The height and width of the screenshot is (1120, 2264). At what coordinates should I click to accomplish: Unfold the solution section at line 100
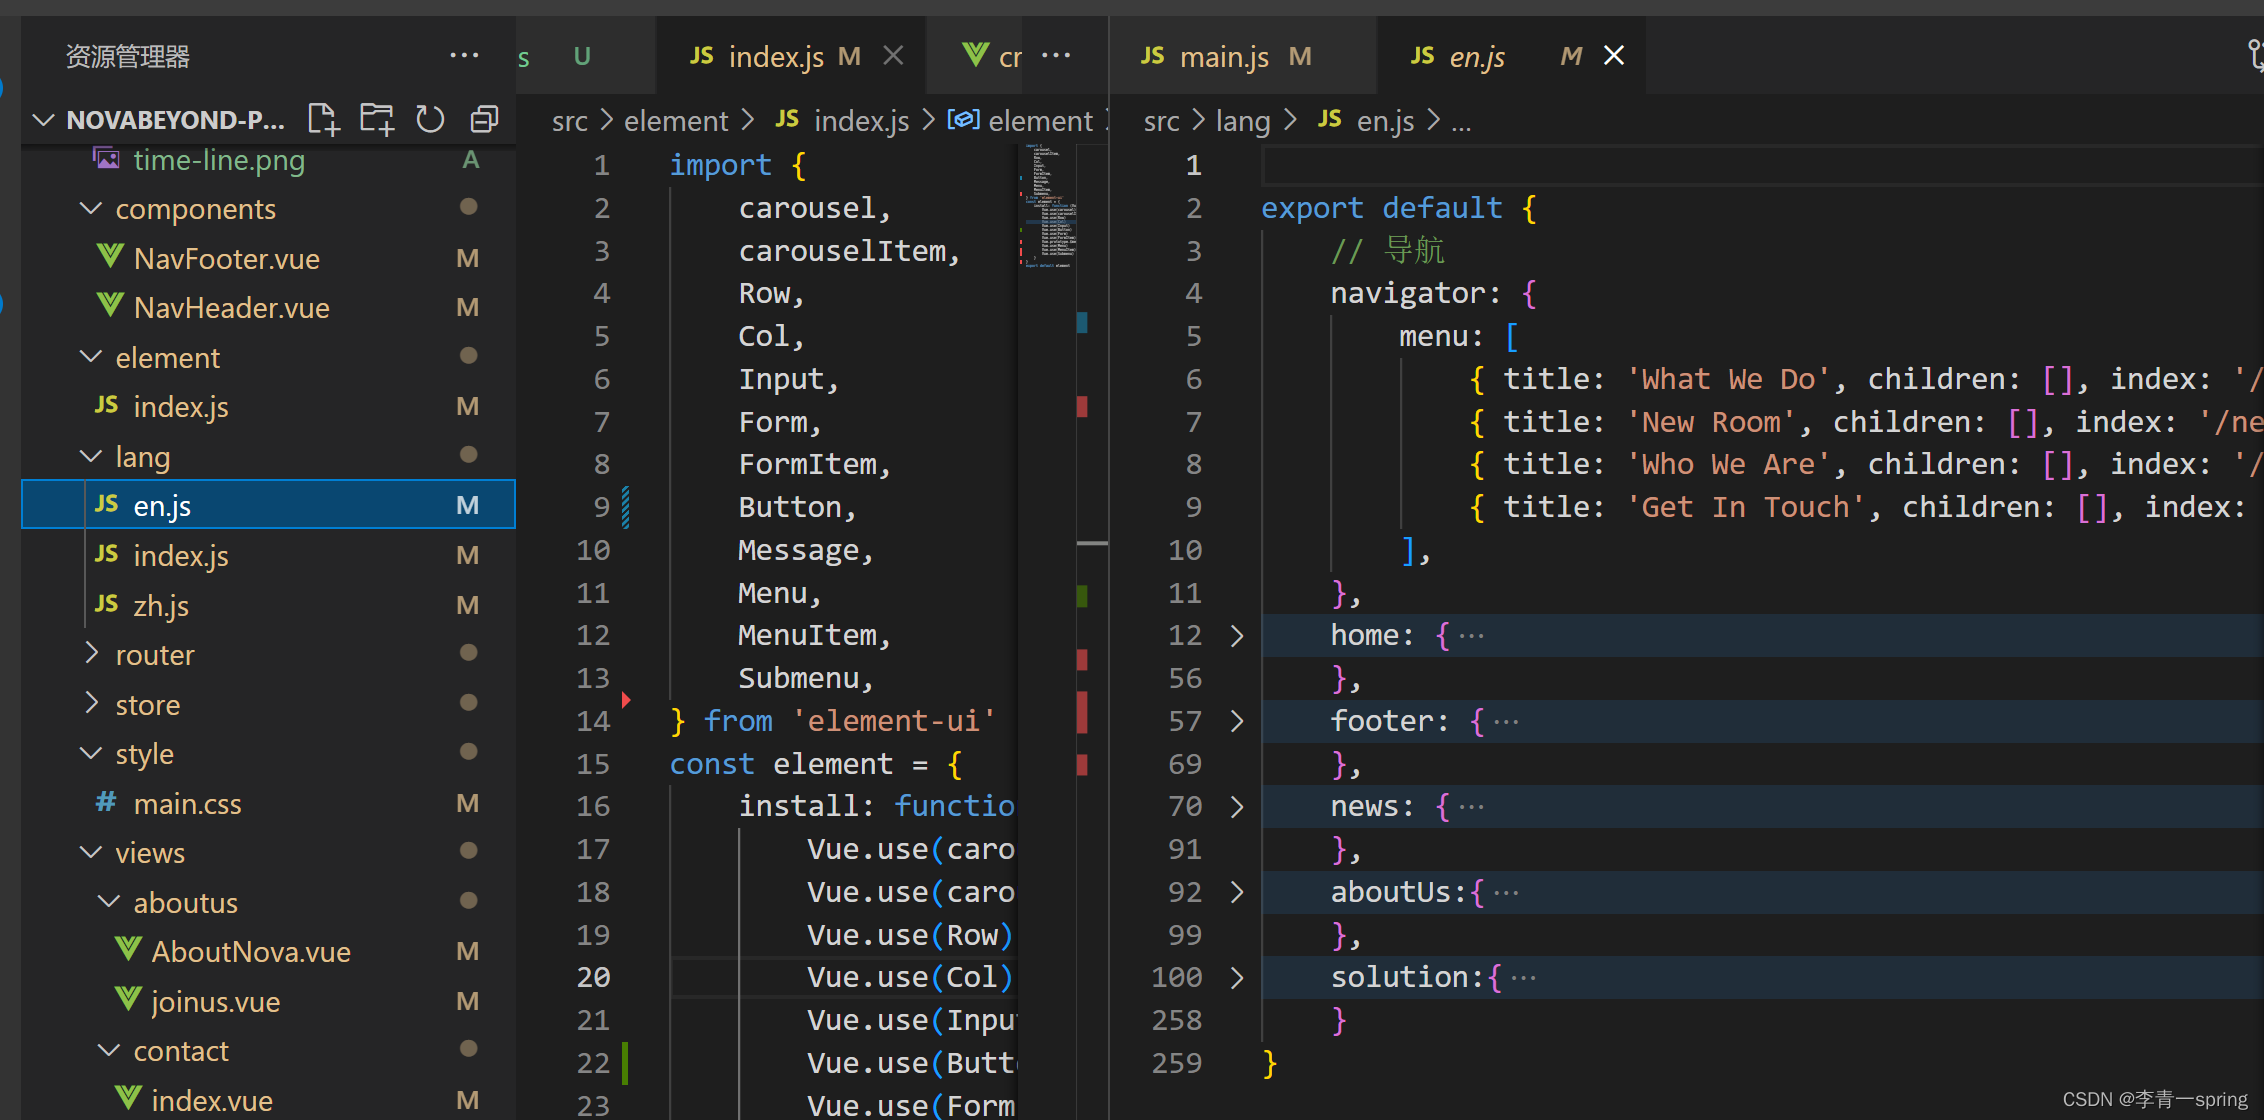coord(1237,977)
